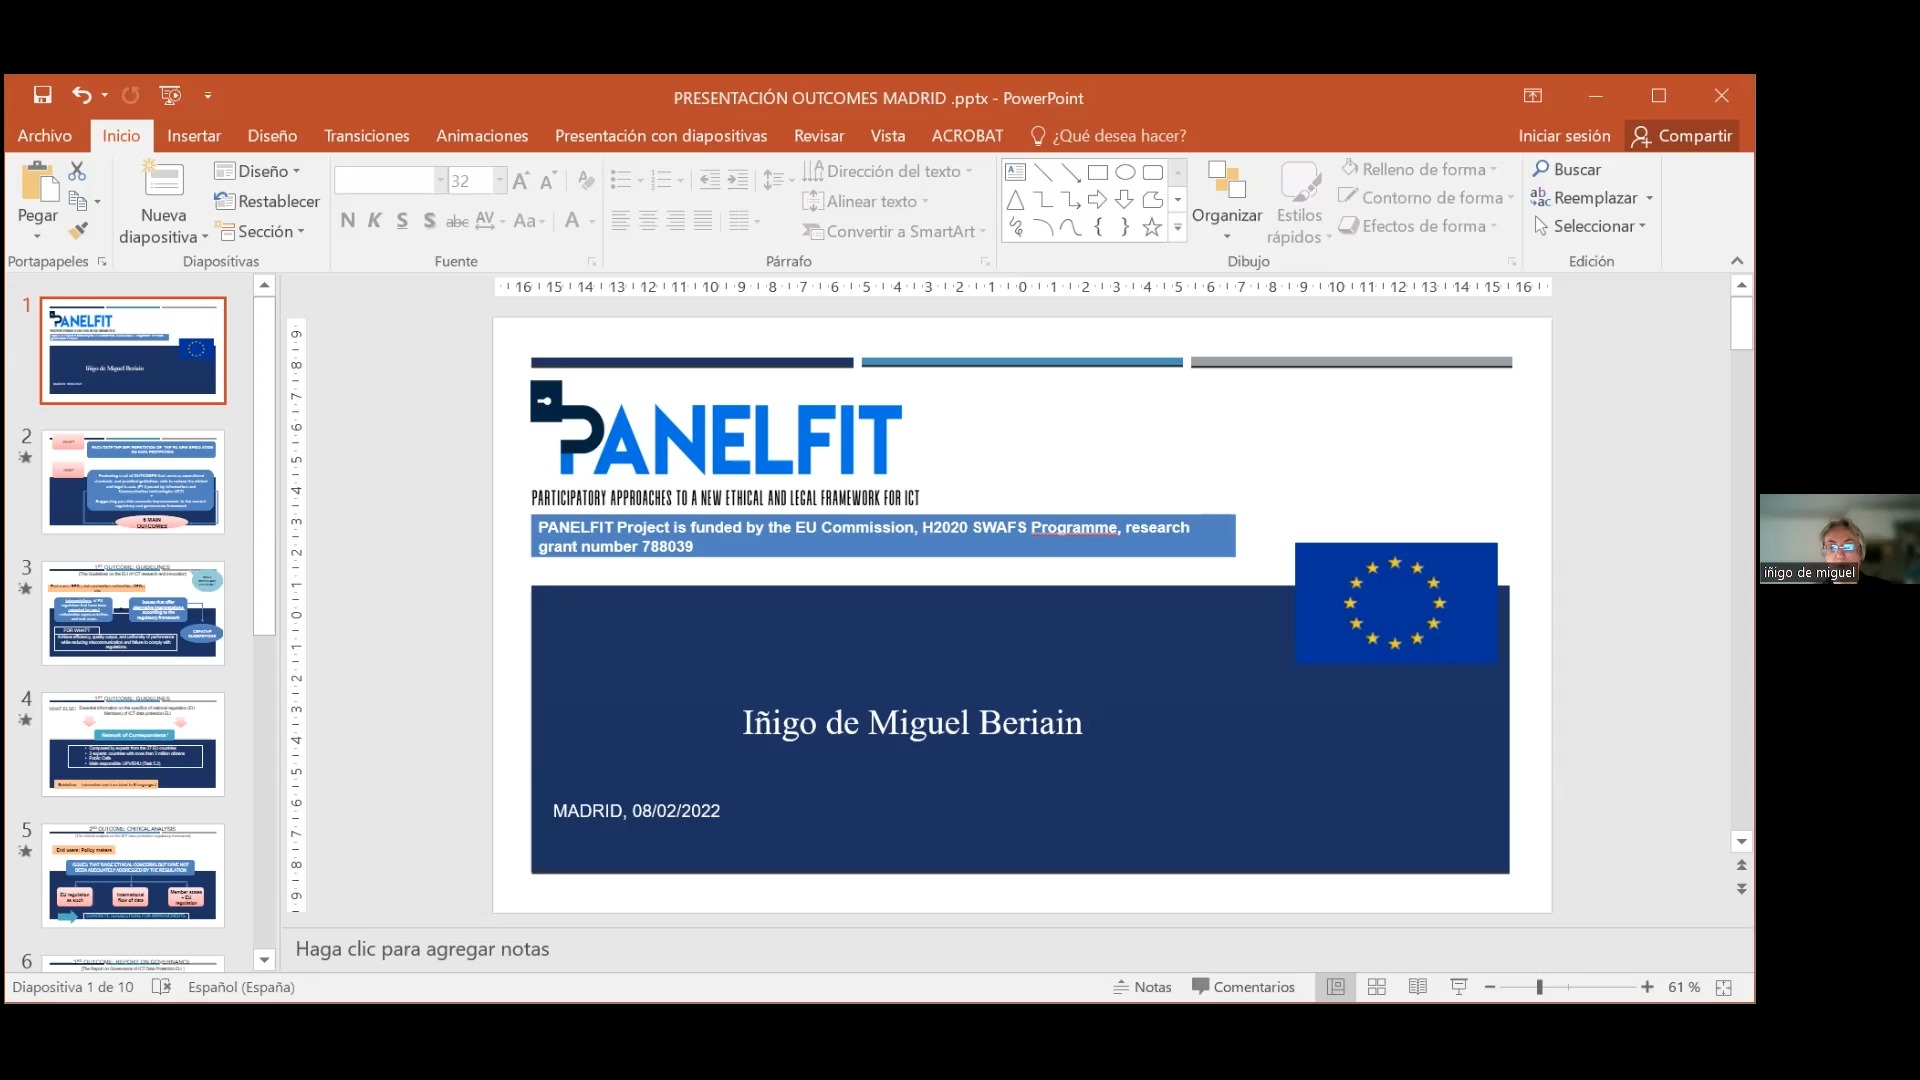Toggle underline formatting
This screenshot has height=1080, width=1920.
[x=402, y=221]
